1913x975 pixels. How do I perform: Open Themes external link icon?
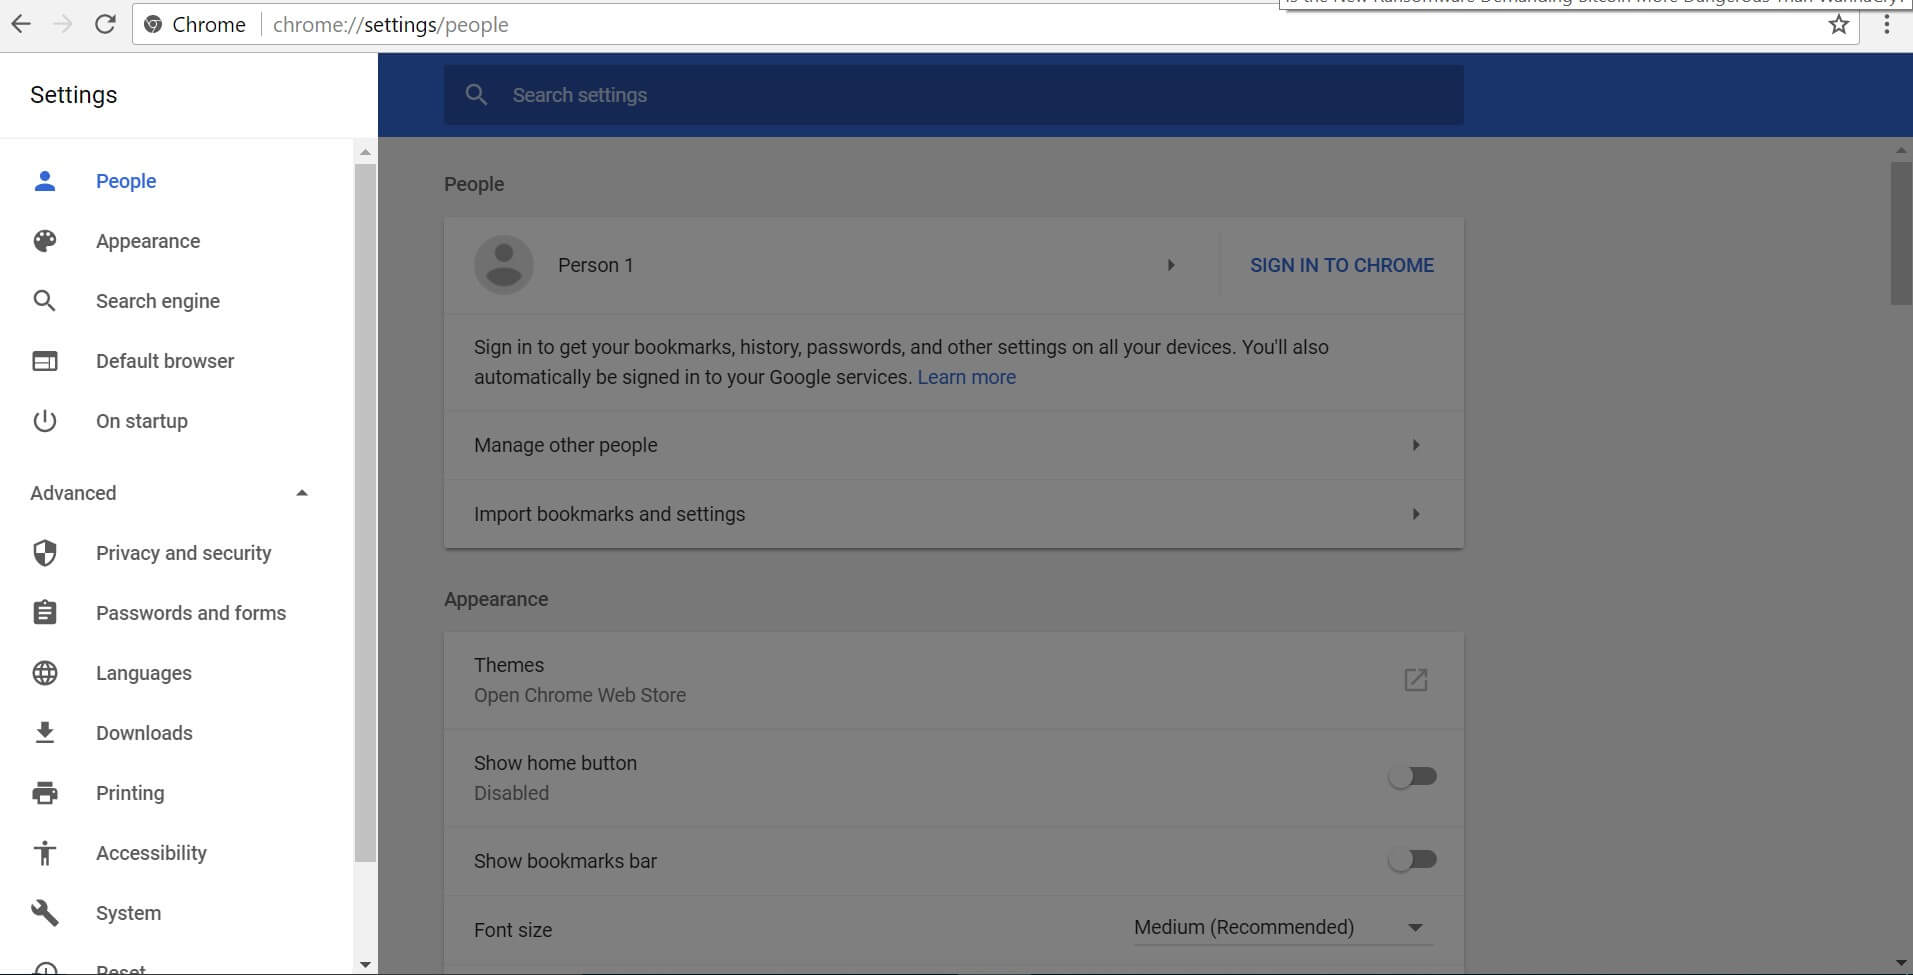[x=1416, y=680]
